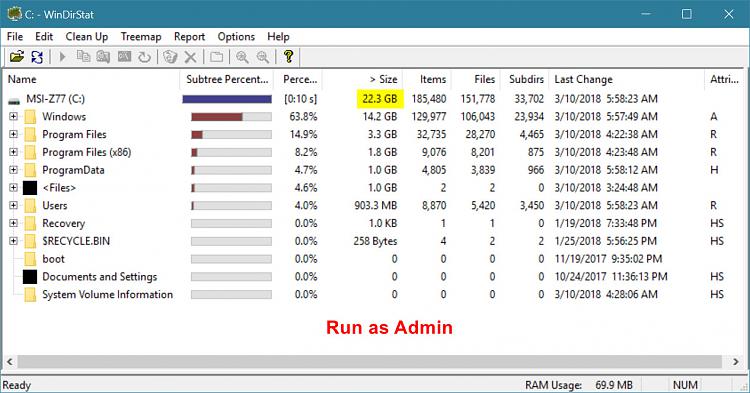Viewport: 750px width, 393px height.
Task: Click the Zoom In magnifier icon
Action: 242,57
